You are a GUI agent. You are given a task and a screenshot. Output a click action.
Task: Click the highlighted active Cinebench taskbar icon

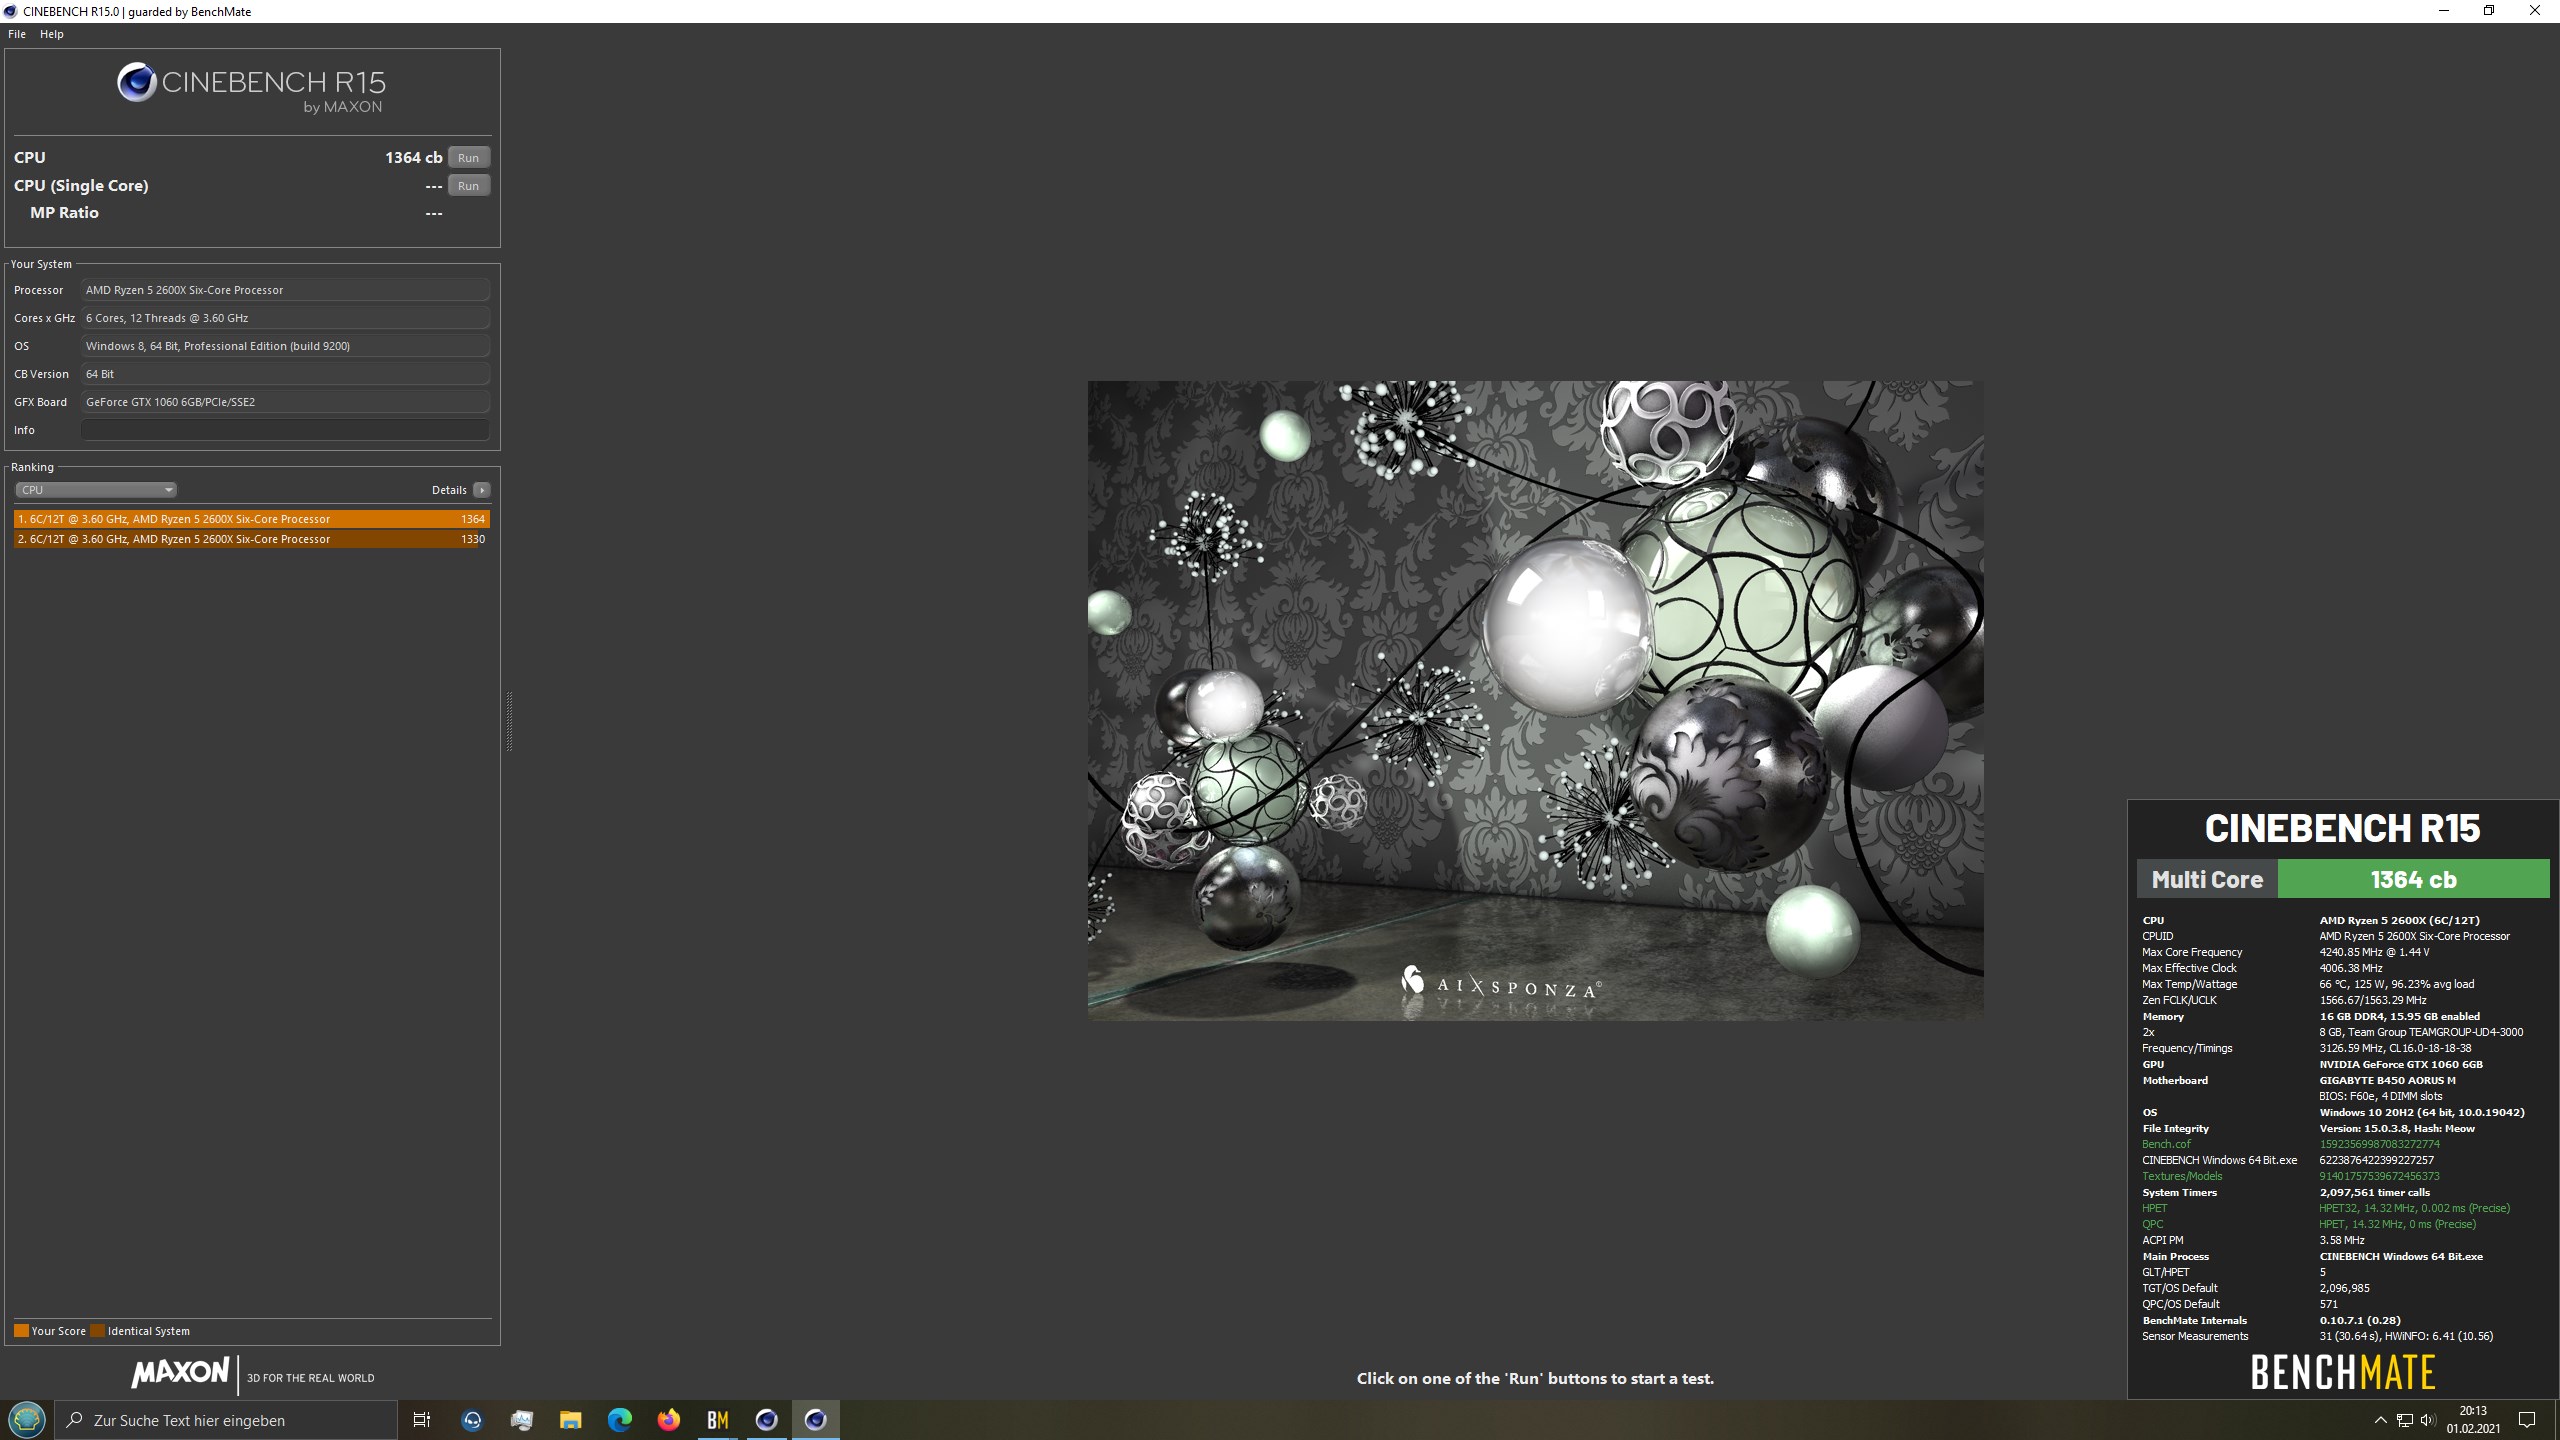tap(816, 1420)
